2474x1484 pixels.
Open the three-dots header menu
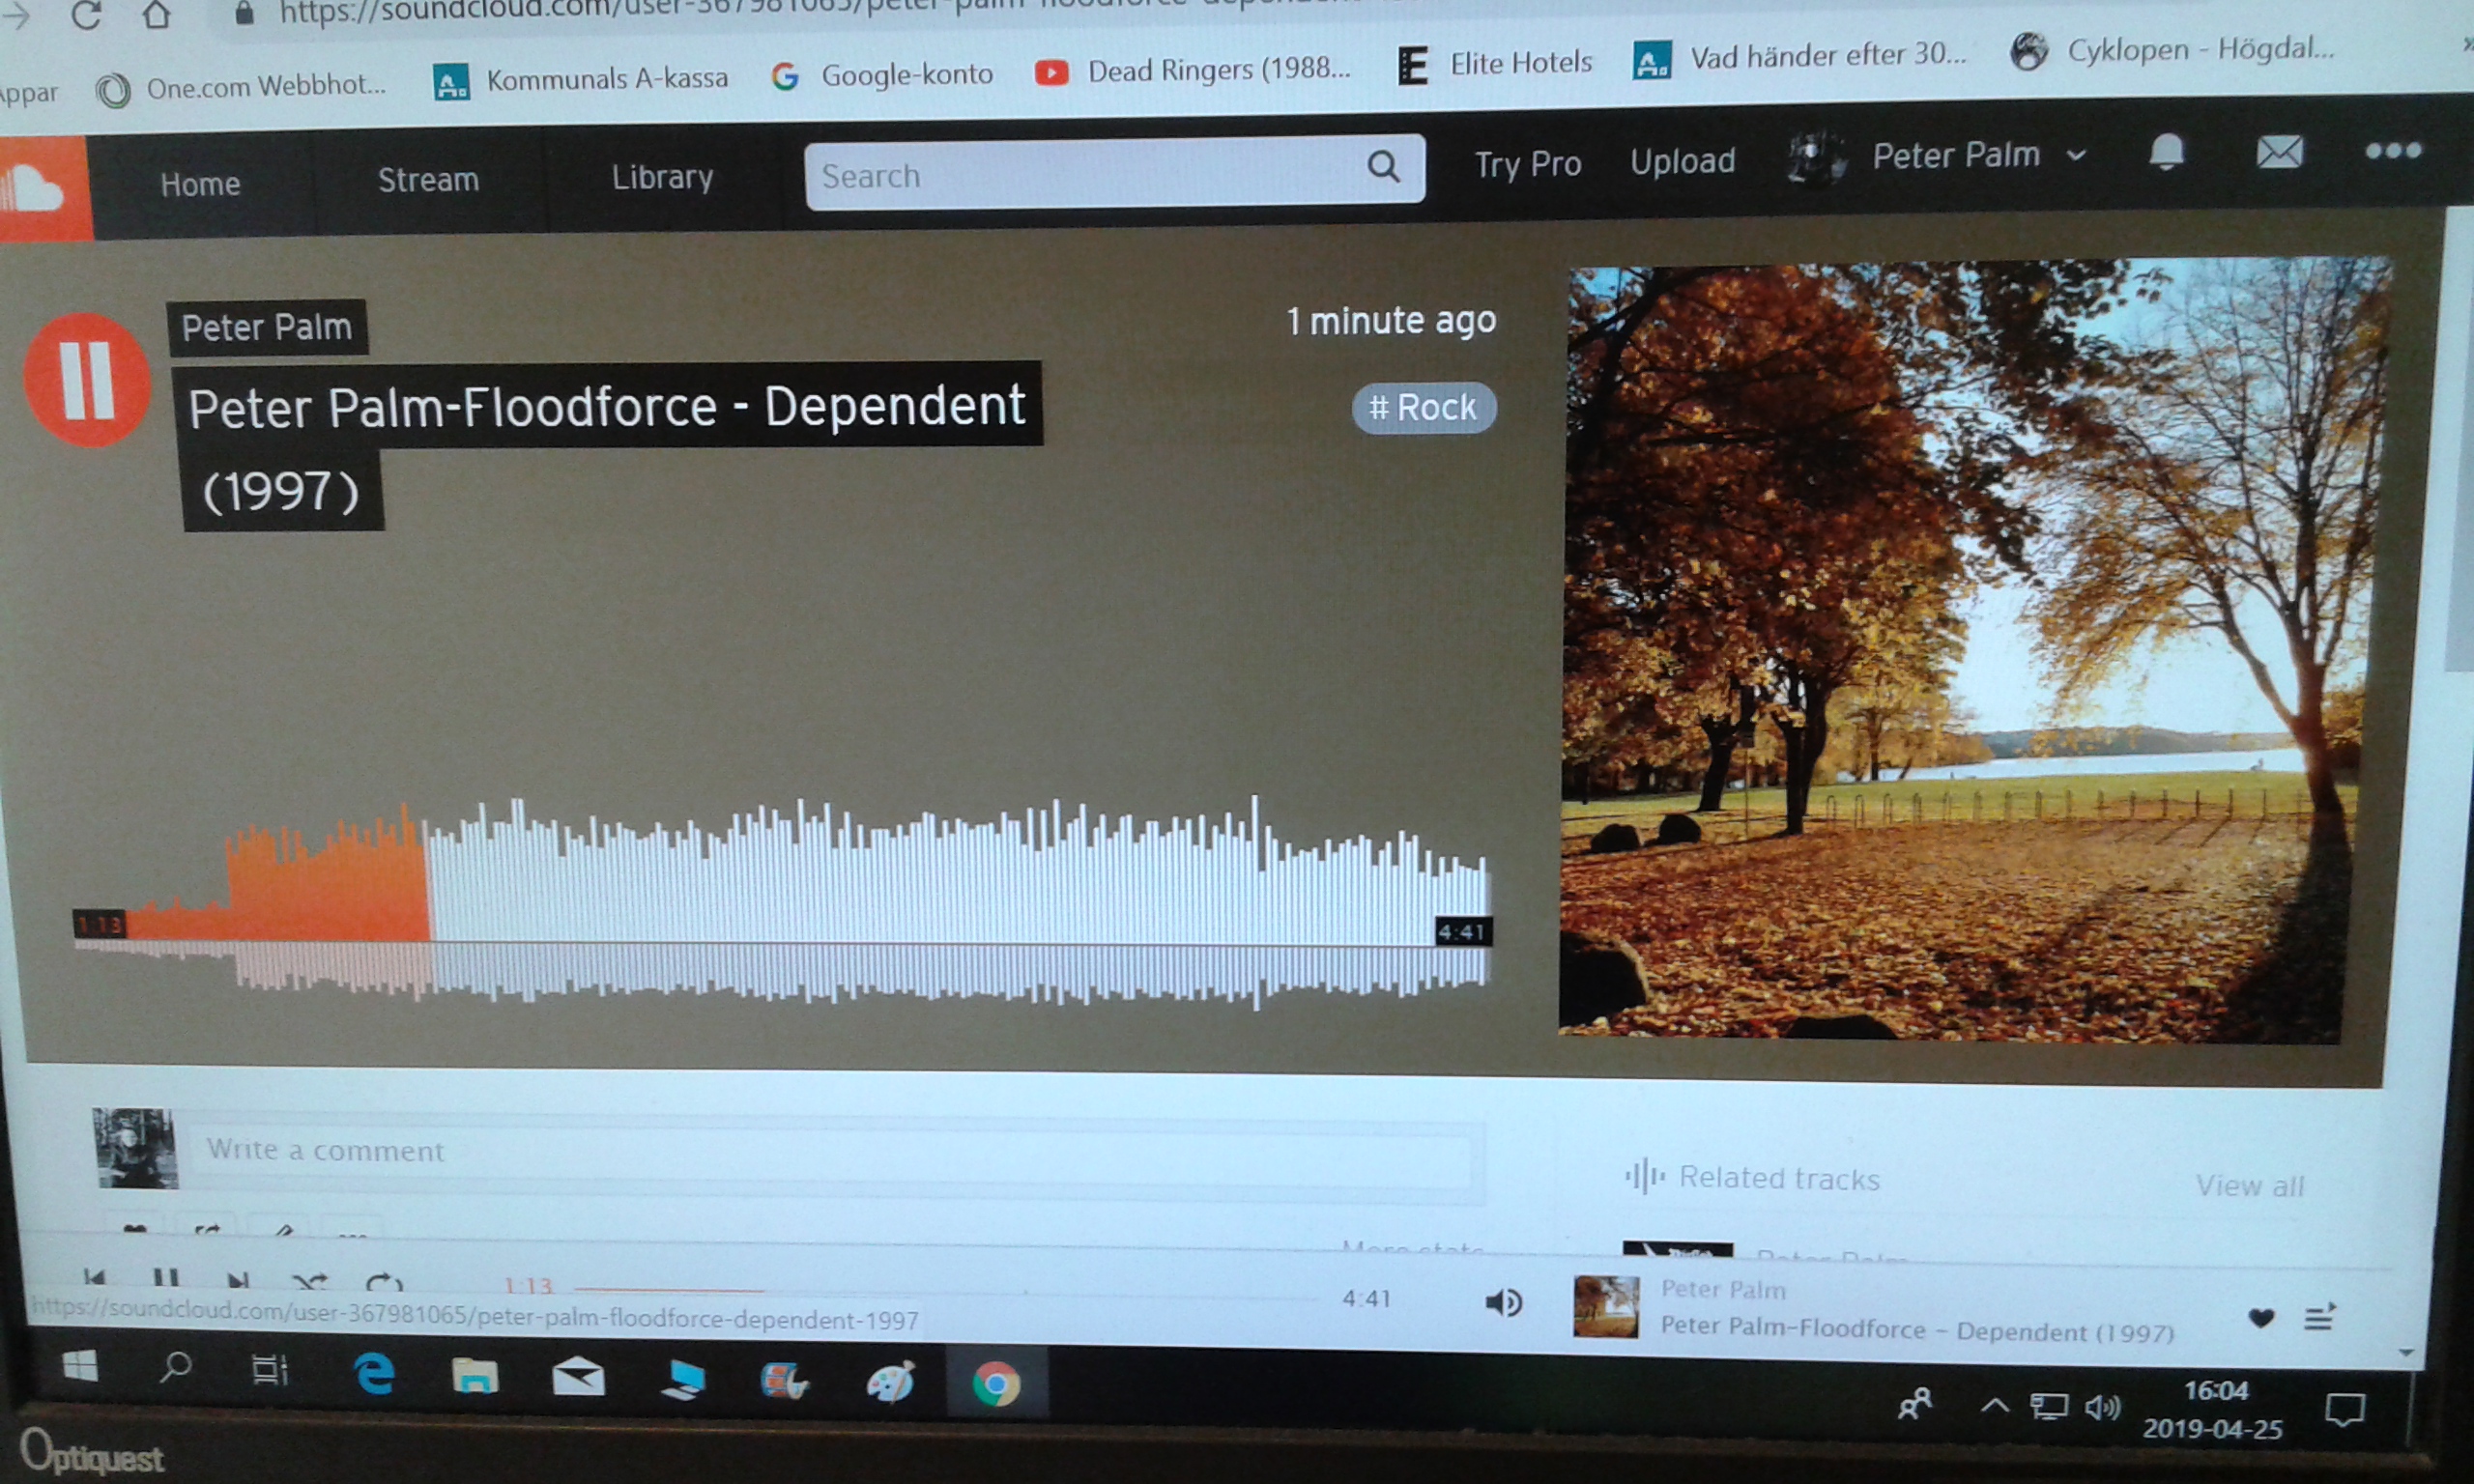(x=2392, y=151)
